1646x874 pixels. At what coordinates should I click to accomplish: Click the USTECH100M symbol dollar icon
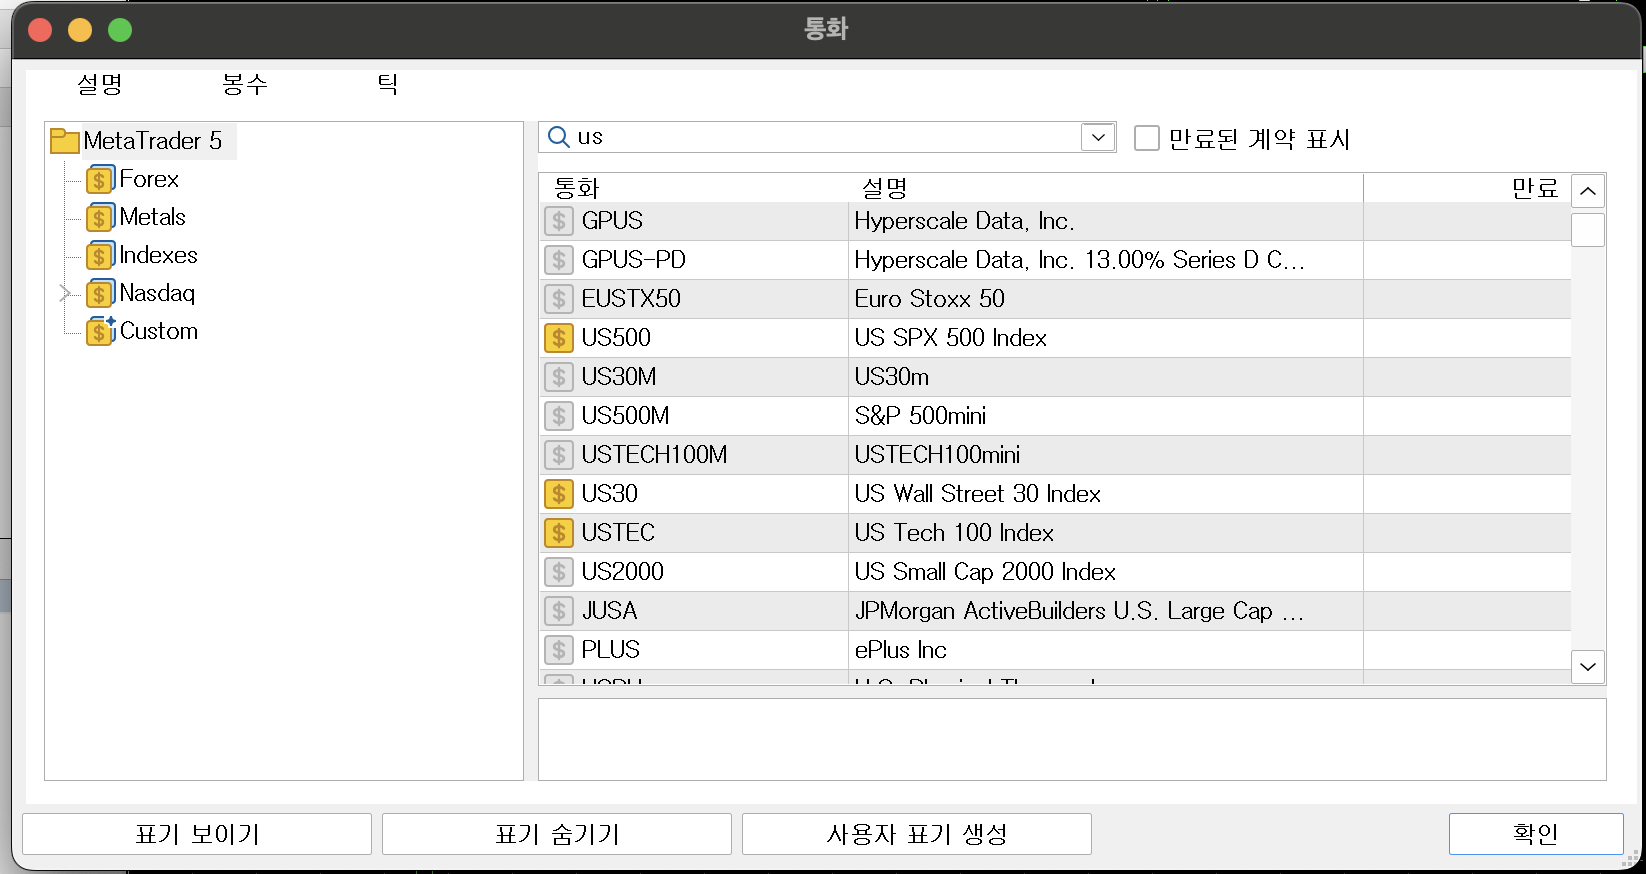pos(559,455)
